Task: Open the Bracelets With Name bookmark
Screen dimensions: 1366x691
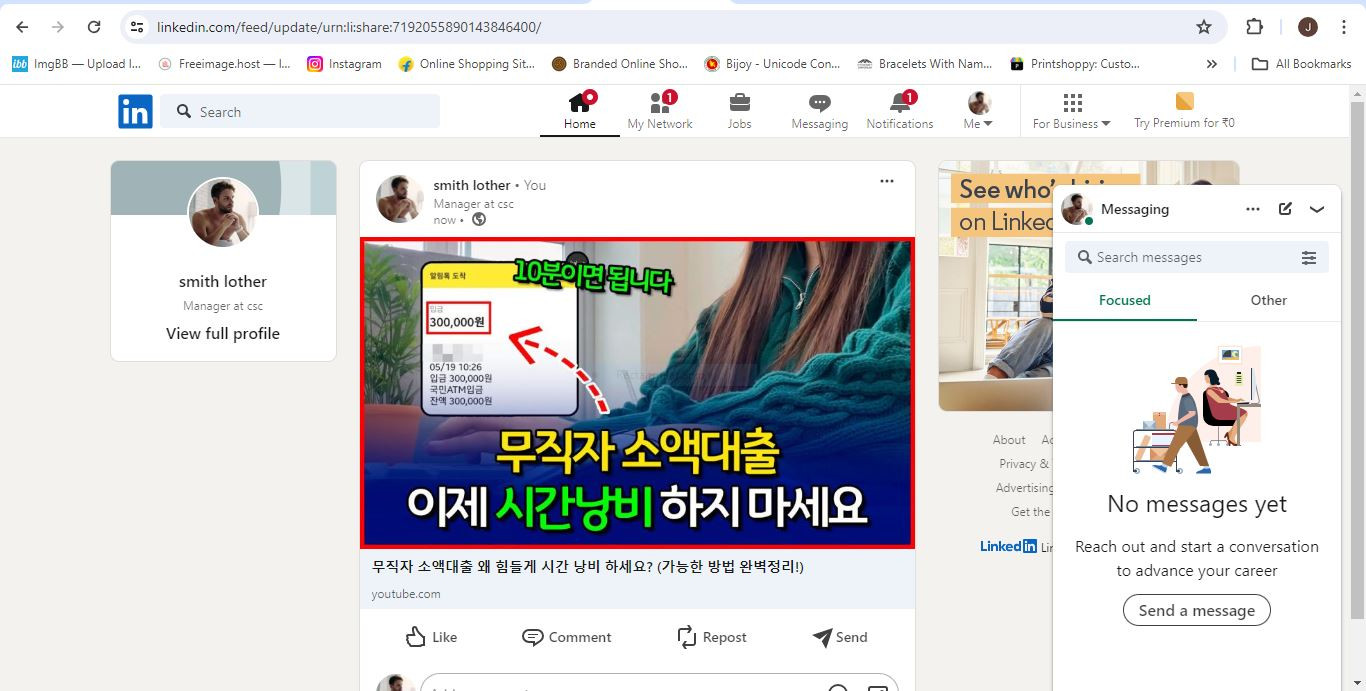Action: [x=925, y=64]
